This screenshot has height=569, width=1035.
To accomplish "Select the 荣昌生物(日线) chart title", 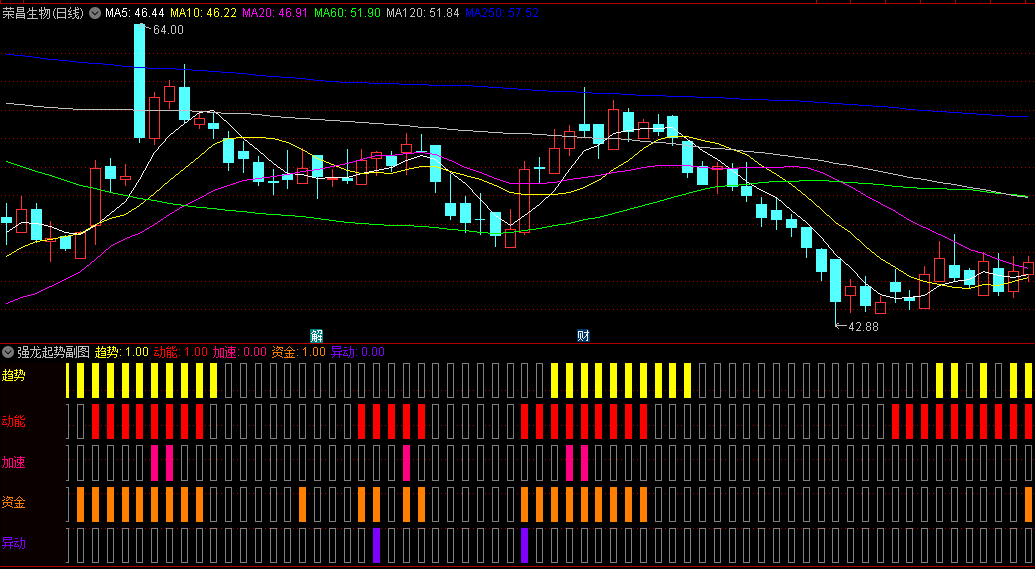I will coord(43,13).
